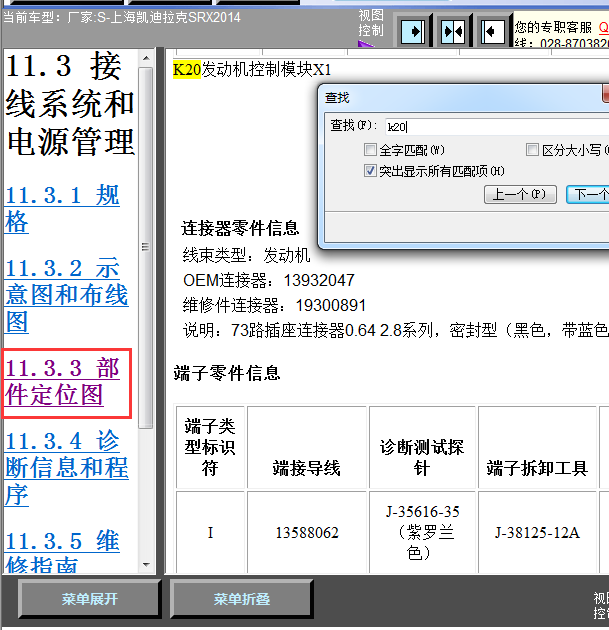Click the 菜单折叠 button
Image resolution: width=609 pixels, height=630 pixels.
point(241,599)
